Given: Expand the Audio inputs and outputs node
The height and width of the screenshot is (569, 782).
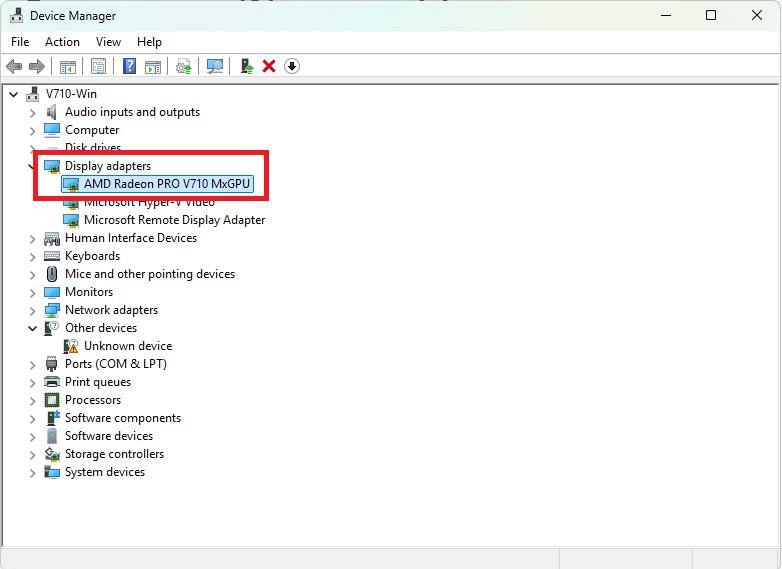Looking at the screenshot, I should (32, 113).
